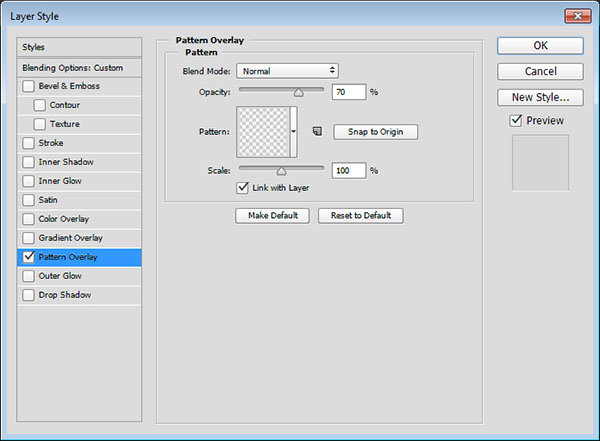Expand the pattern picker arrow
600x441 pixels.
(x=294, y=131)
